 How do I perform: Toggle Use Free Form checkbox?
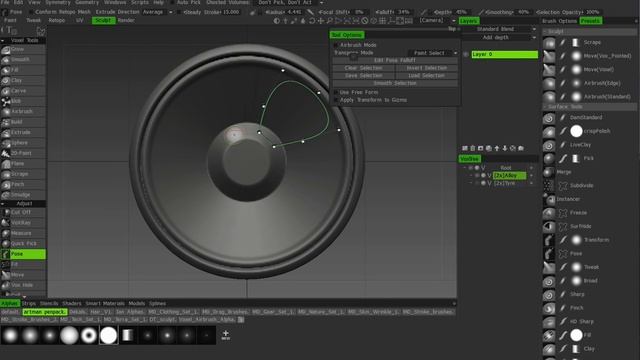pyautogui.click(x=336, y=93)
